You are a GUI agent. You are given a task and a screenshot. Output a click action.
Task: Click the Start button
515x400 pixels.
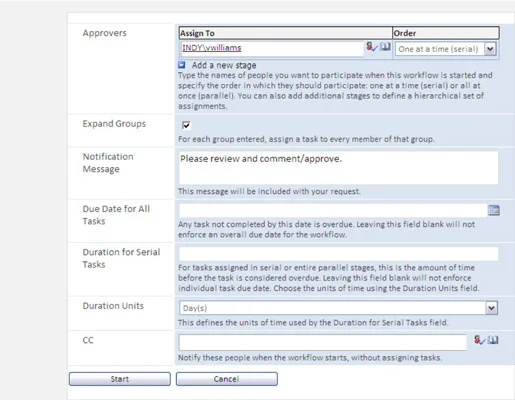click(120, 379)
